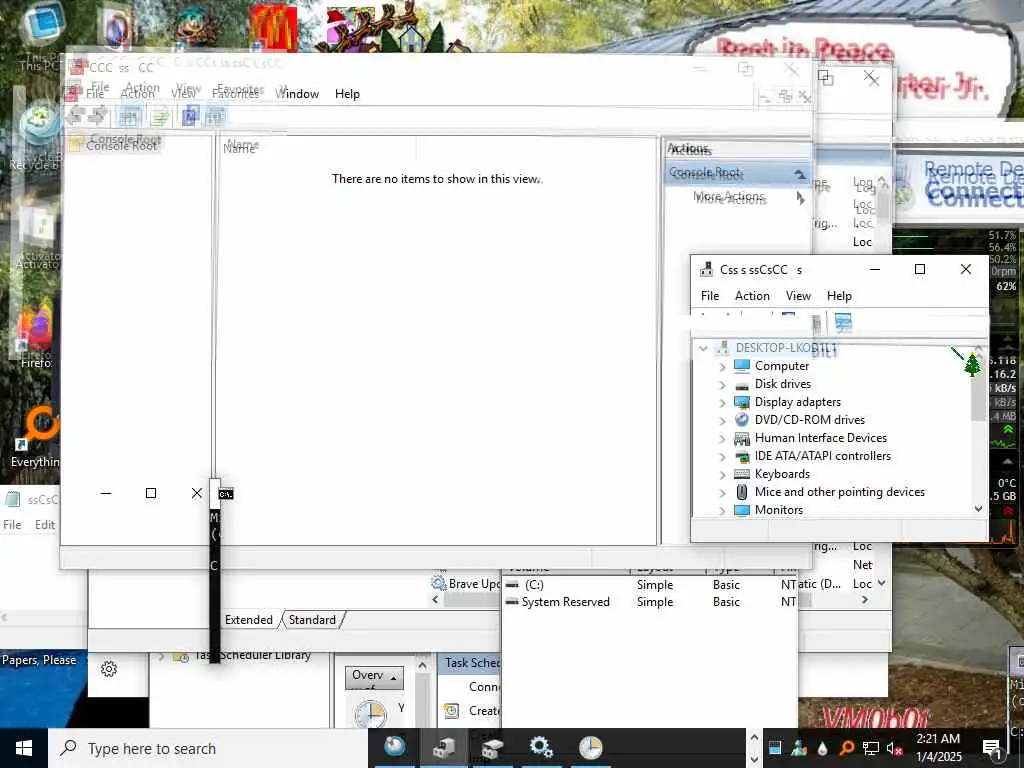Select the (C:) volume row
1024x768 pixels.
[650, 585]
